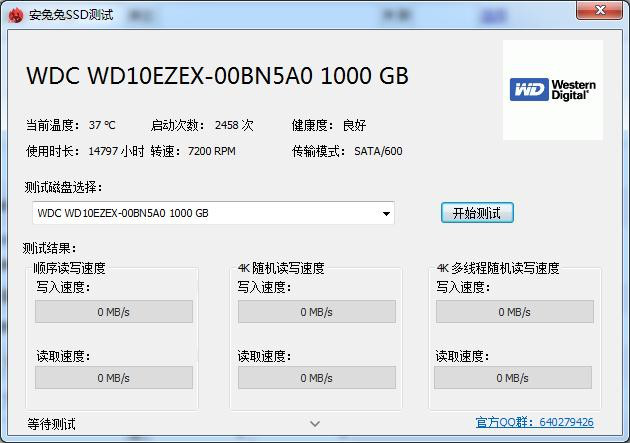Click the Western Digital logo image
The height and width of the screenshot is (443, 630).
pos(553,90)
